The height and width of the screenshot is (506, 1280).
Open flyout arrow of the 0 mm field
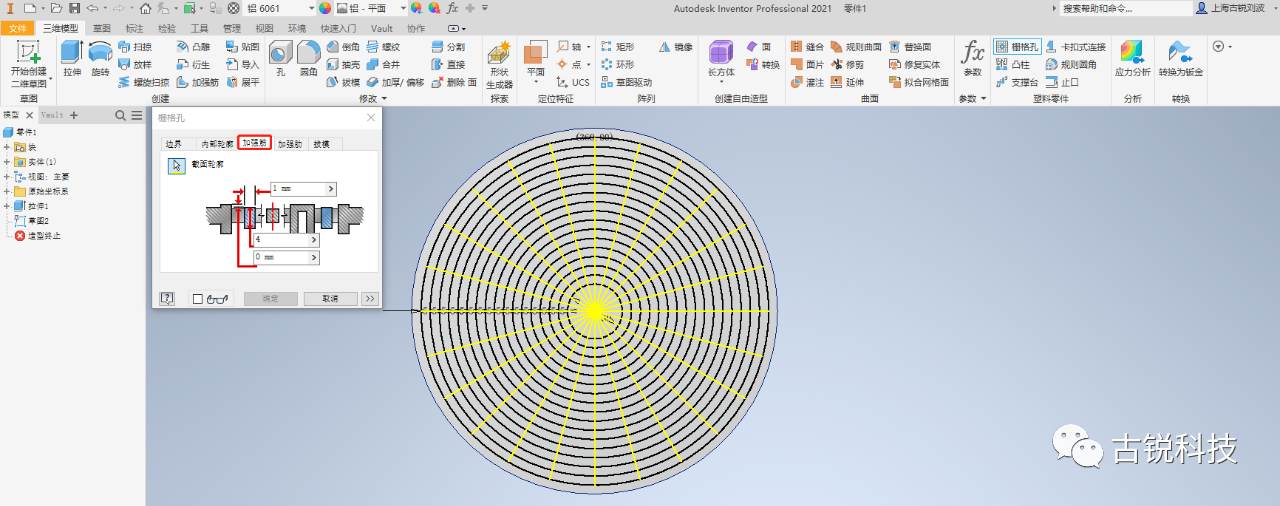tap(314, 258)
